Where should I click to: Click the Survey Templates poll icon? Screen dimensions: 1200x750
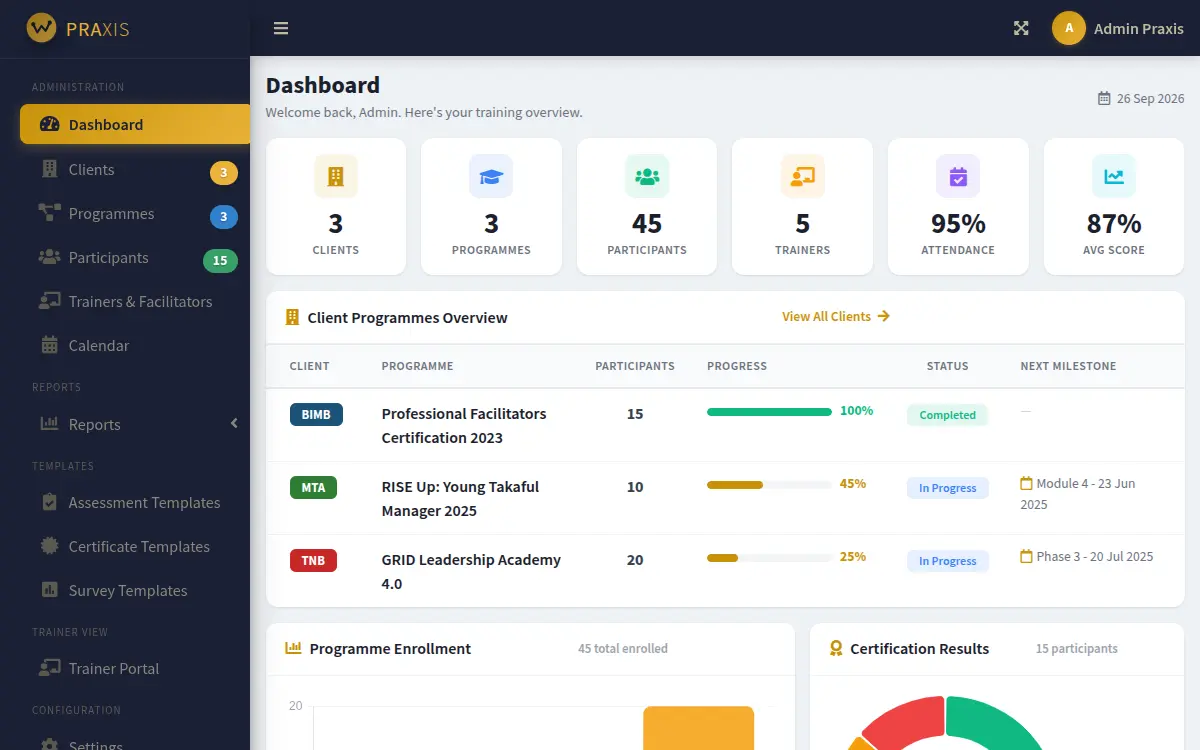coord(49,590)
